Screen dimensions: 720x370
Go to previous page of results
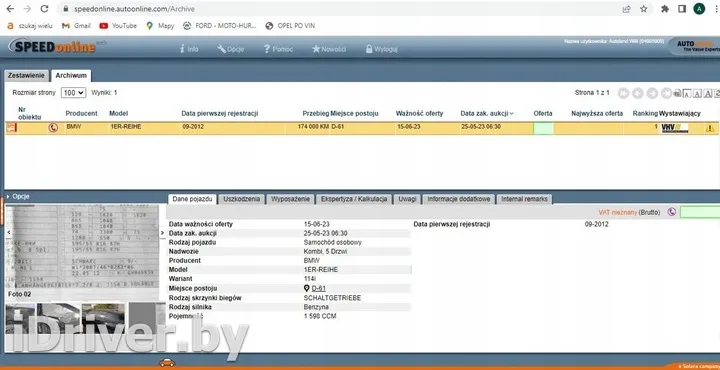pos(637,93)
